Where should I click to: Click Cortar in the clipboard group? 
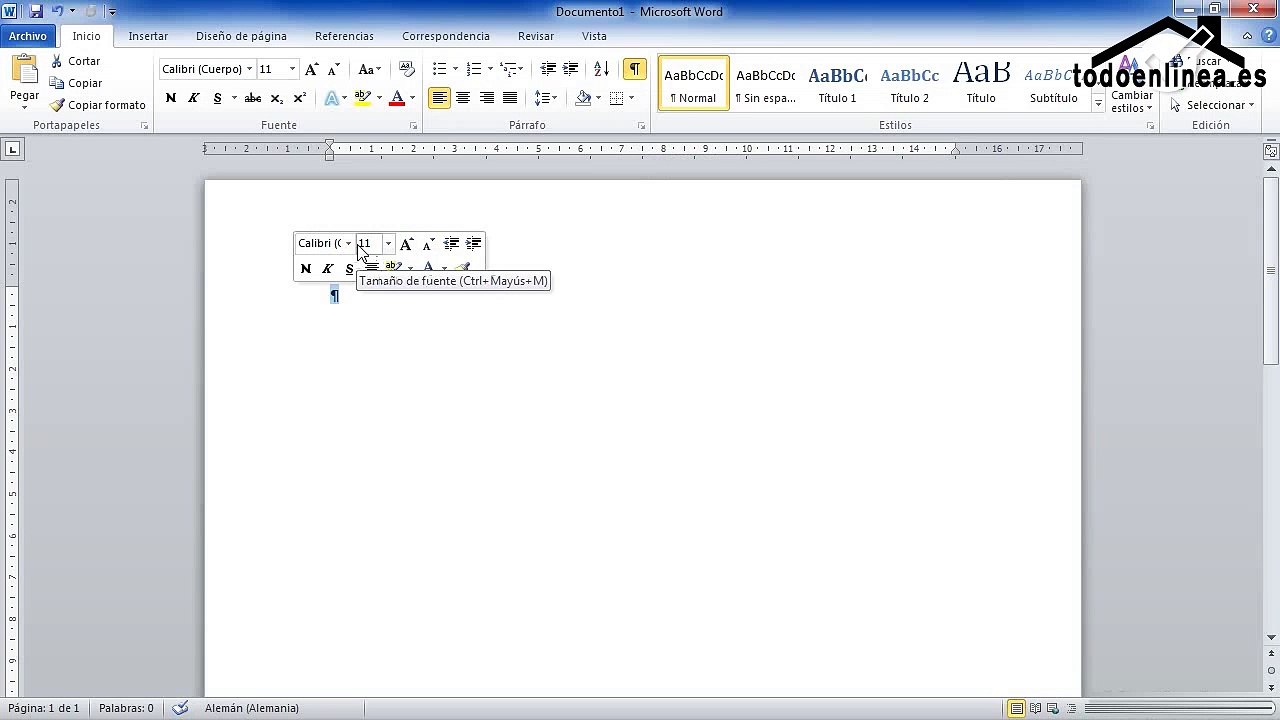point(76,61)
